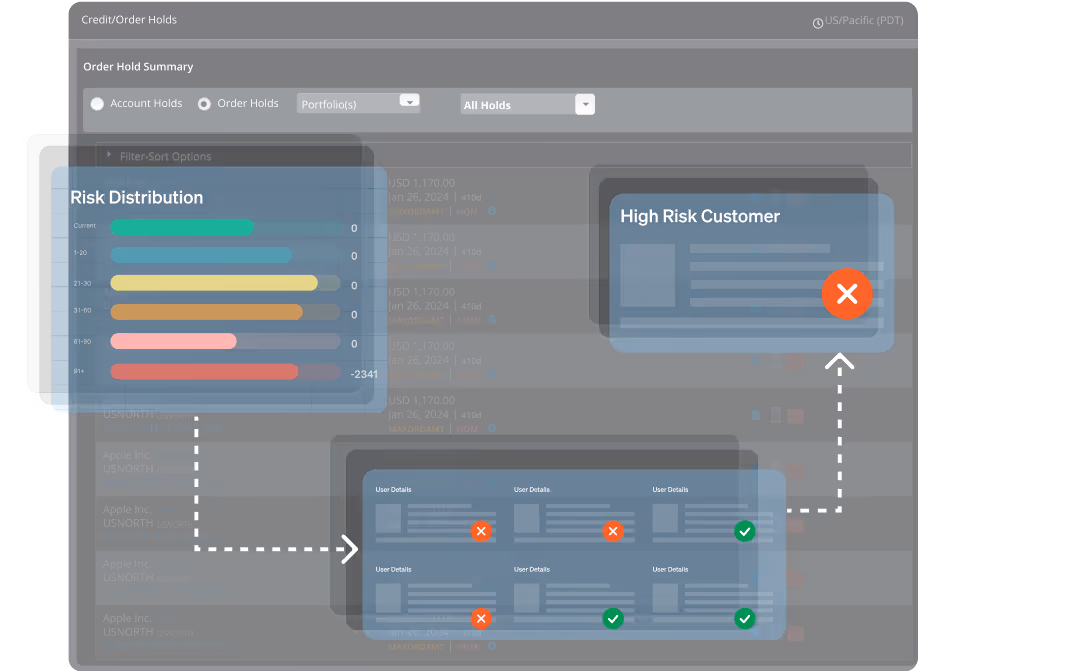1082x671 pixels.
Task: Click the -2341 value in Risk Distribution
Action: point(364,374)
